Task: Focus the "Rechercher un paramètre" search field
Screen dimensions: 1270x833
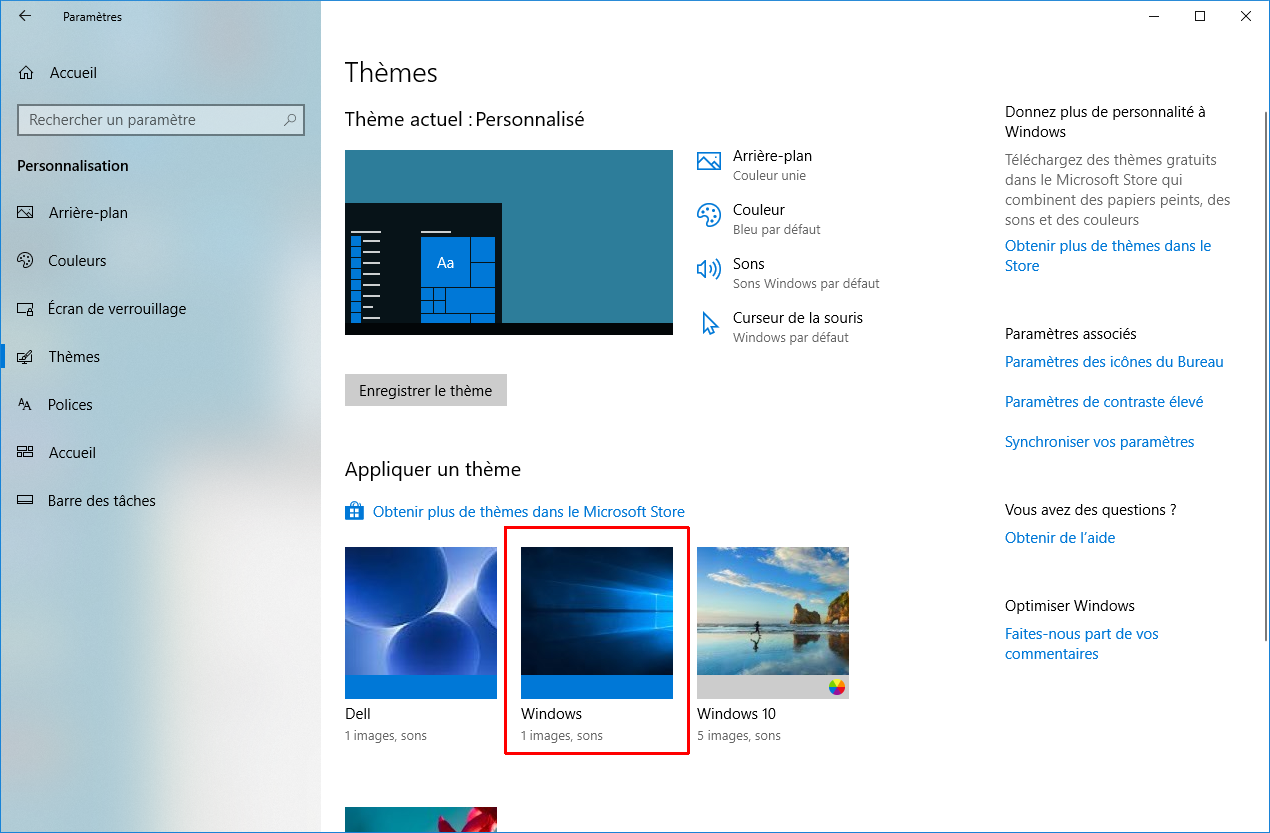Action: pyautogui.click(x=161, y=120)
